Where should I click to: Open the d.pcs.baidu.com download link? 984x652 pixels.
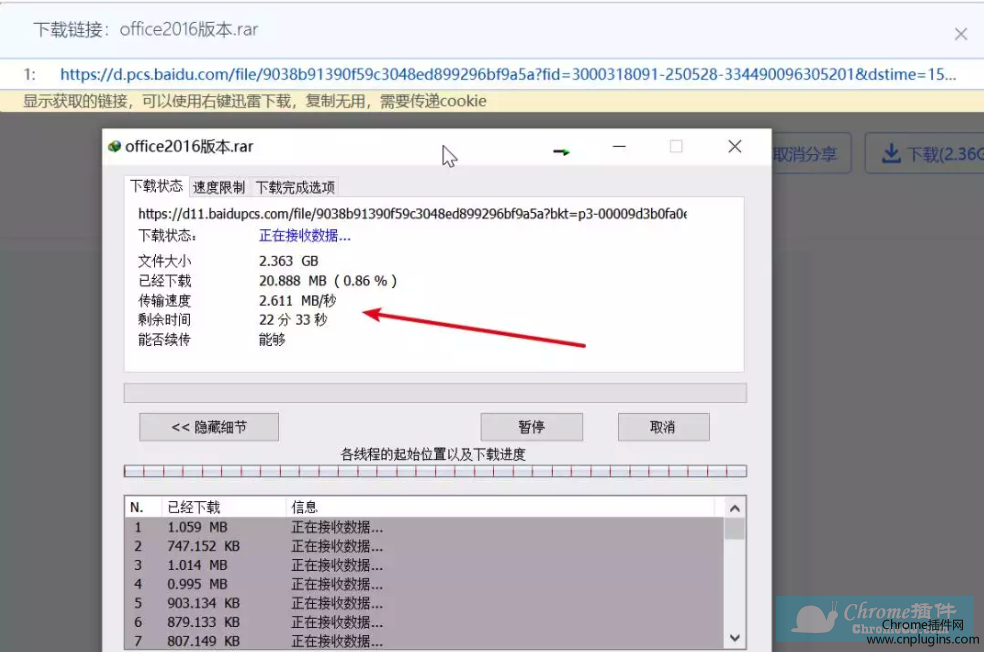pos(508,75)
